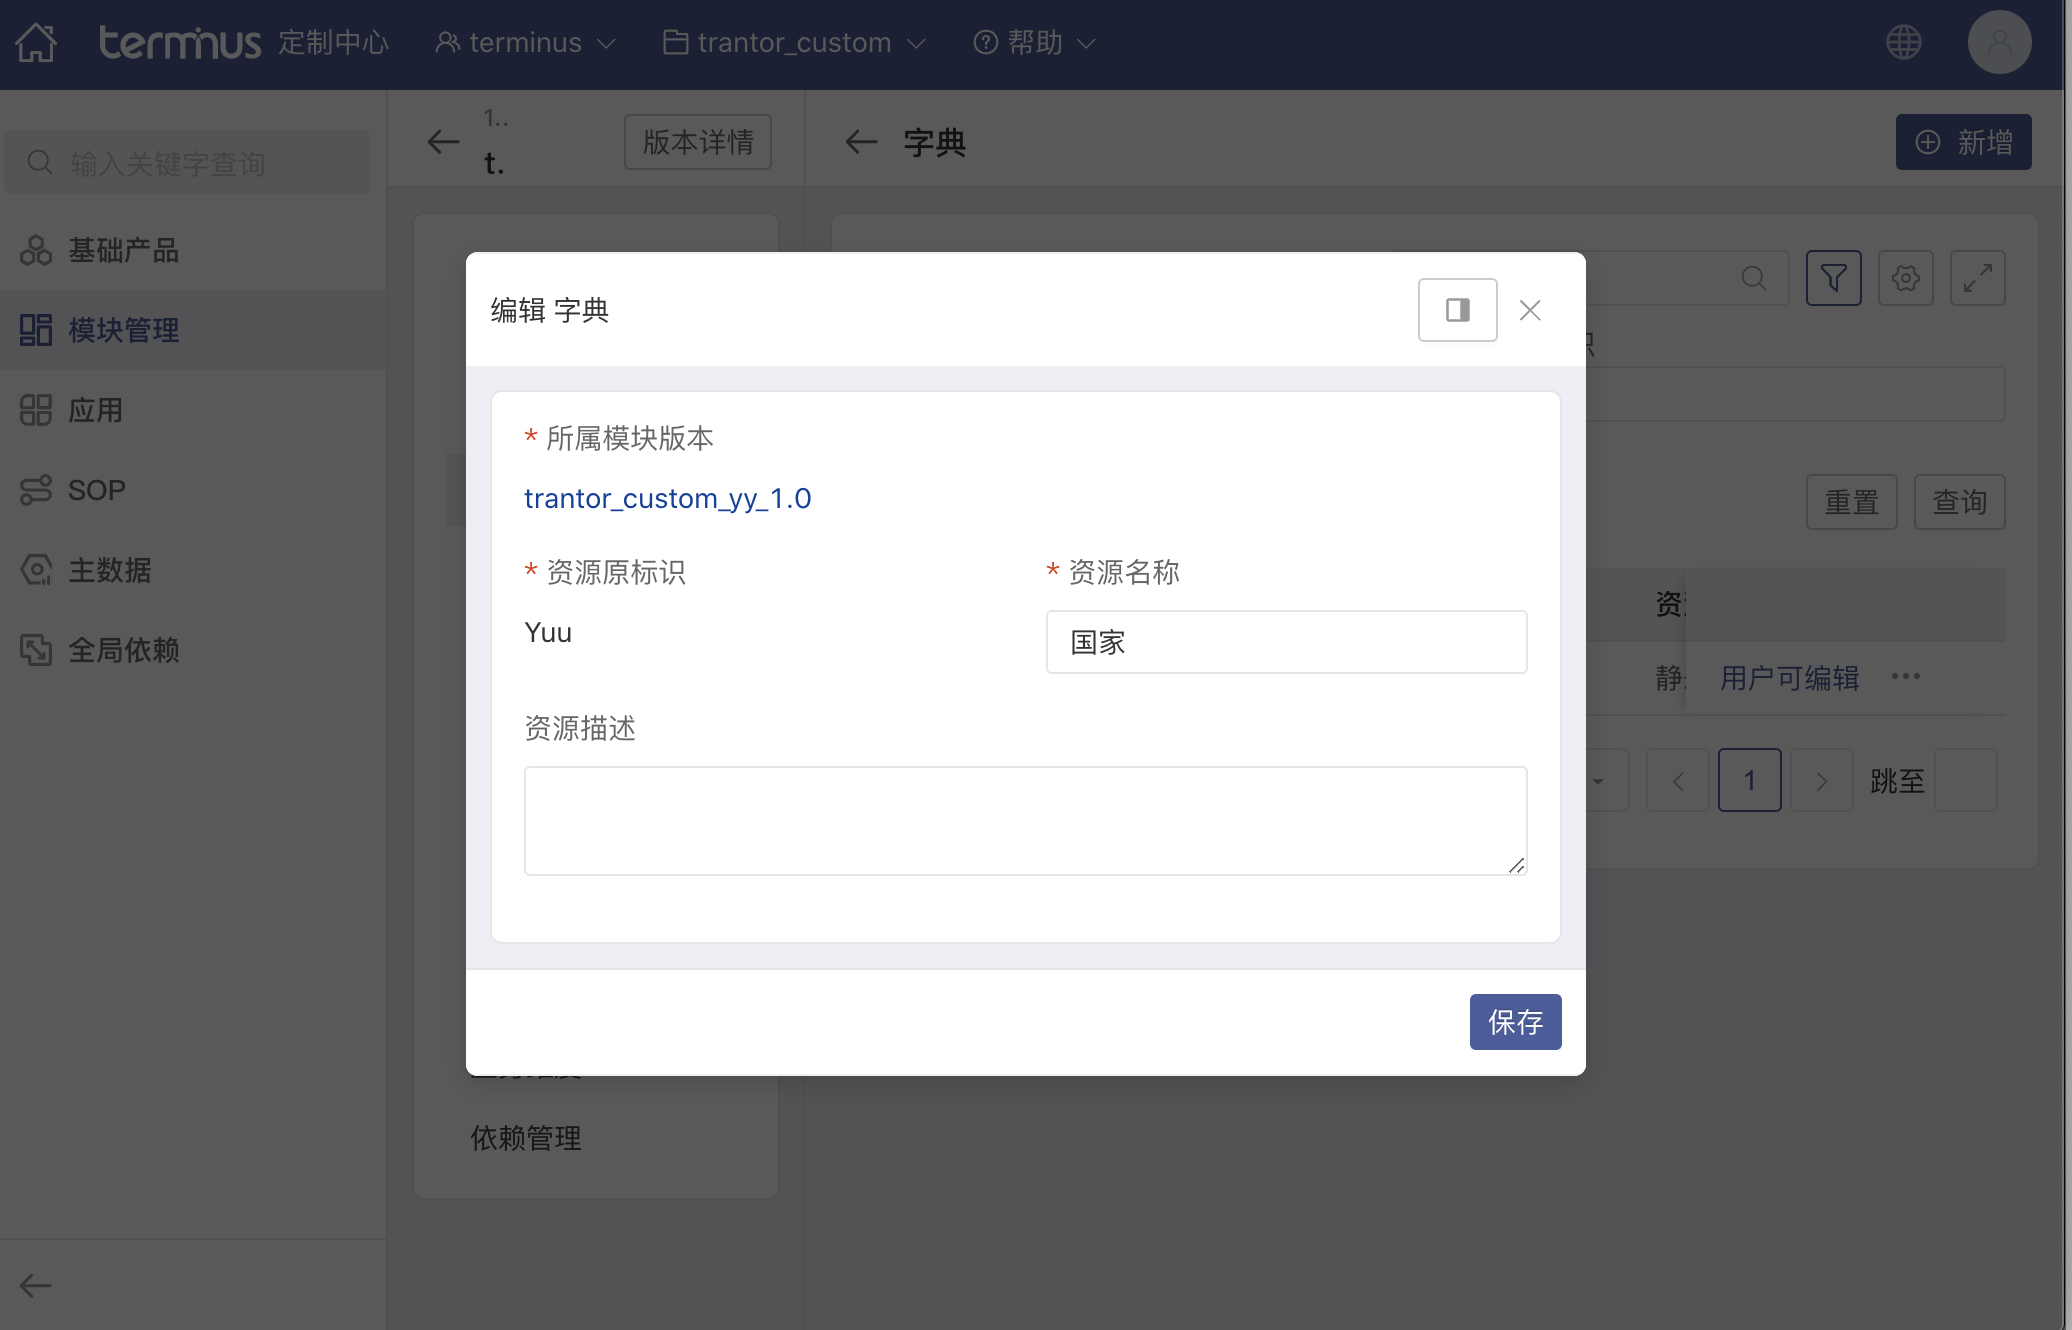Image resolution: width=2072 pixels, height=1330 pixels.
Task: Click the 用户可编辑 link
Action: tap(1790, 678)
